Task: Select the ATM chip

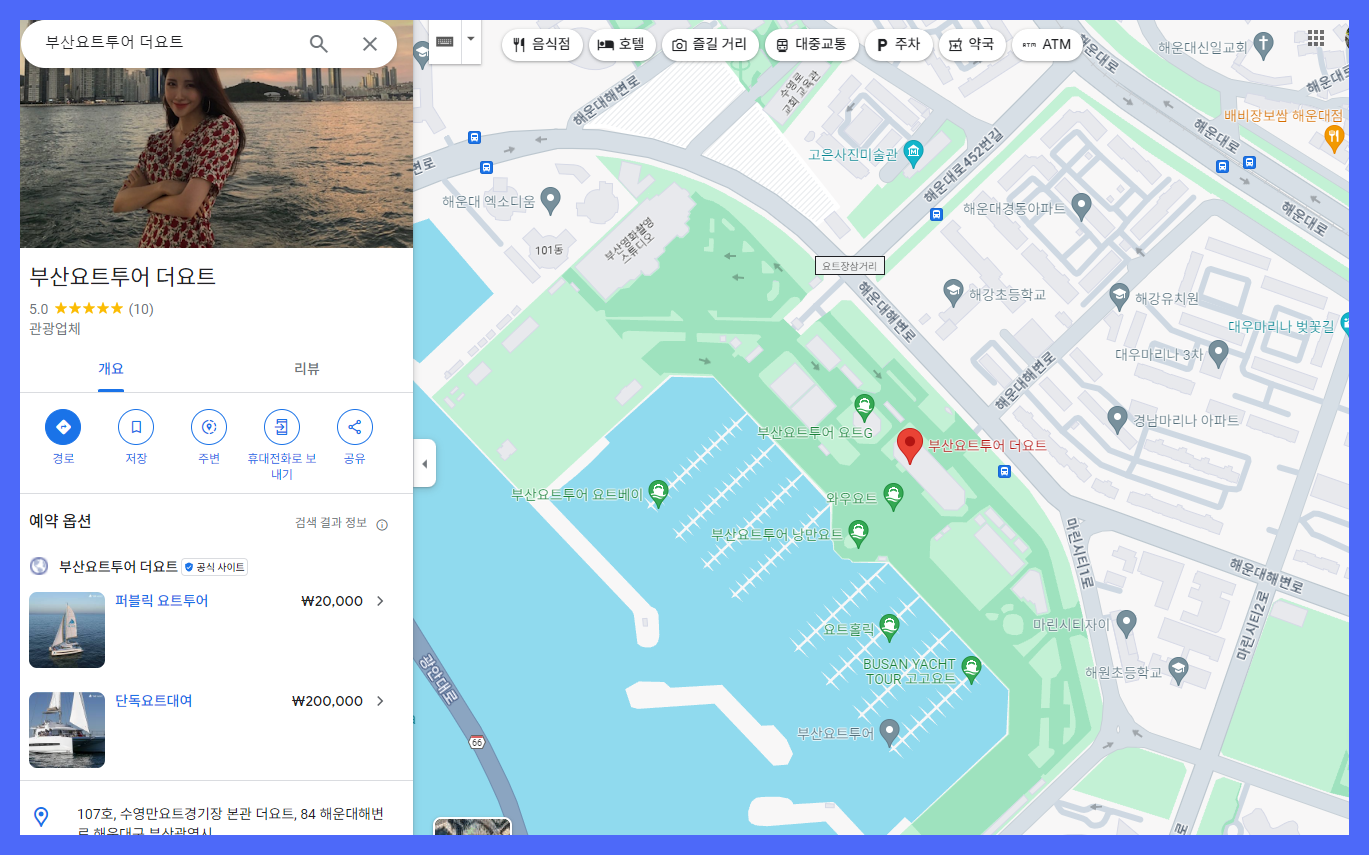Action: tap(1047, 44)
